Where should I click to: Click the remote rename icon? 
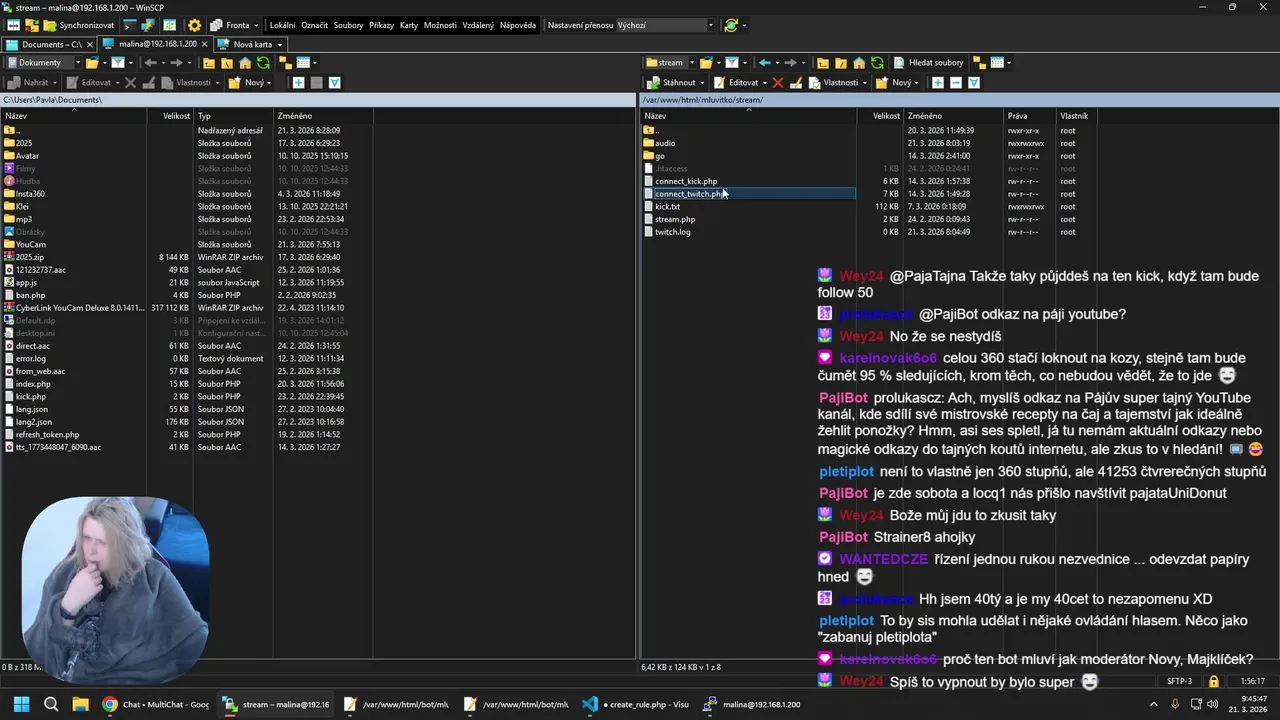[x=796, y=82]
